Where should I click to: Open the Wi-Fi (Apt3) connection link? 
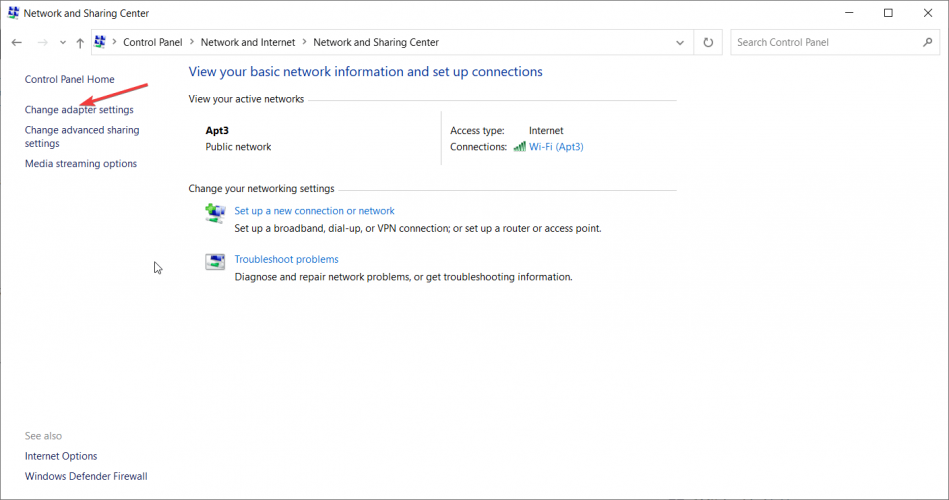pos(556,147)
